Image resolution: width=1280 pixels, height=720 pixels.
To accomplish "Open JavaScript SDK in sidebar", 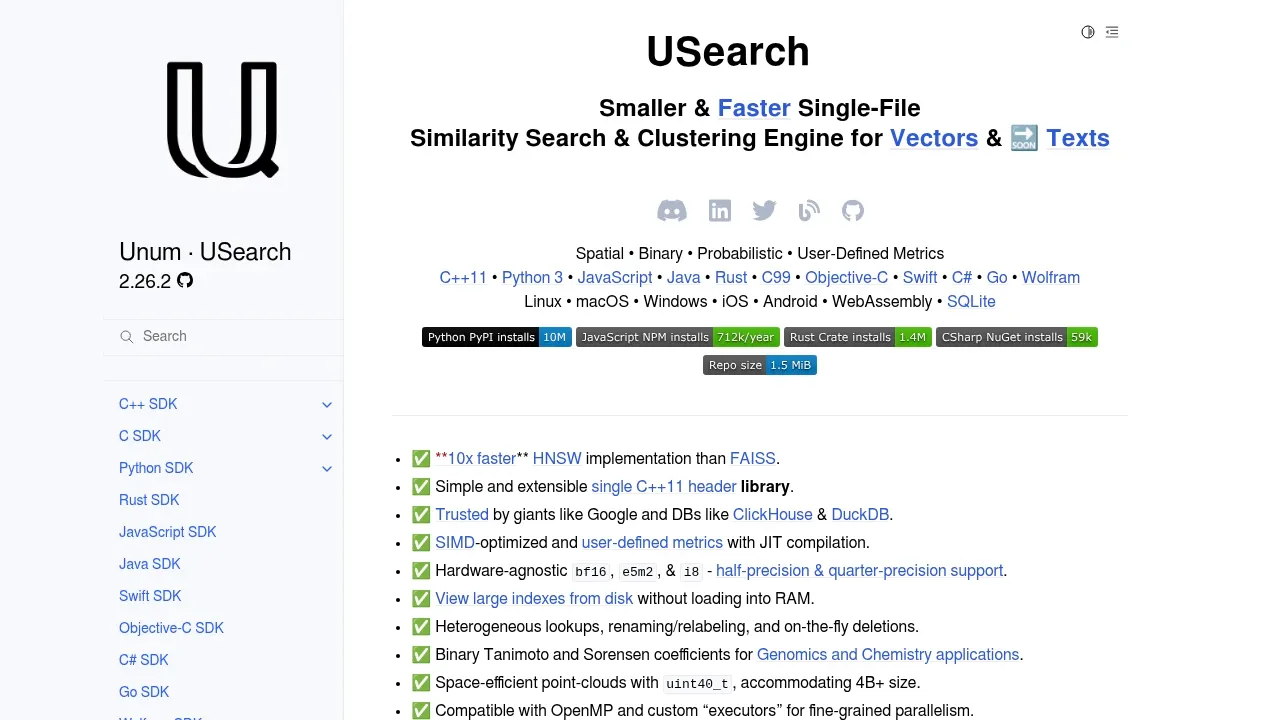I will pyautogui.click(x=168, y=532).
